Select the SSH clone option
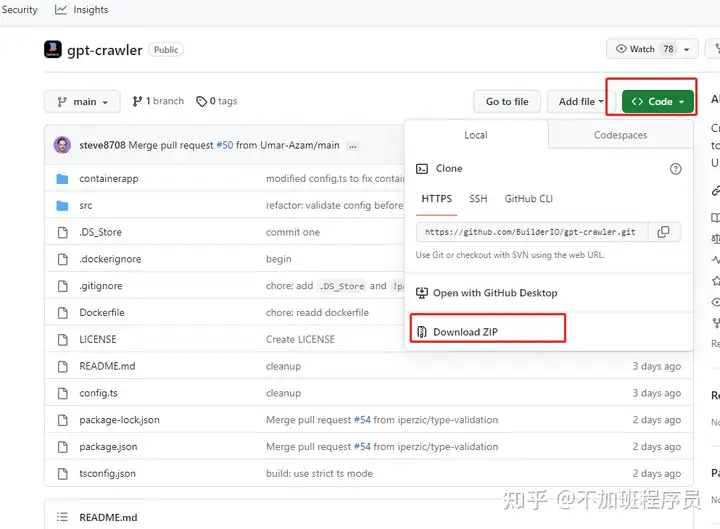 [x=478, y=199]
